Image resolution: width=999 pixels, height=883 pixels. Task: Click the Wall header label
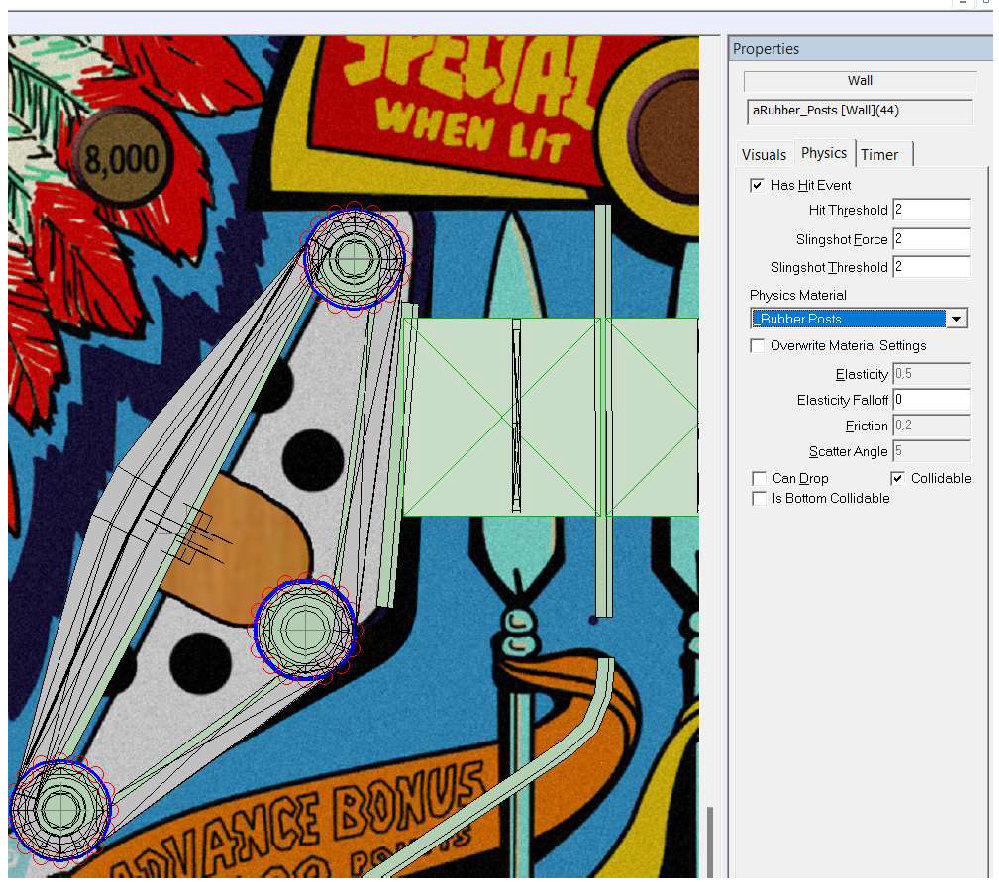click(x=859, y=81)
